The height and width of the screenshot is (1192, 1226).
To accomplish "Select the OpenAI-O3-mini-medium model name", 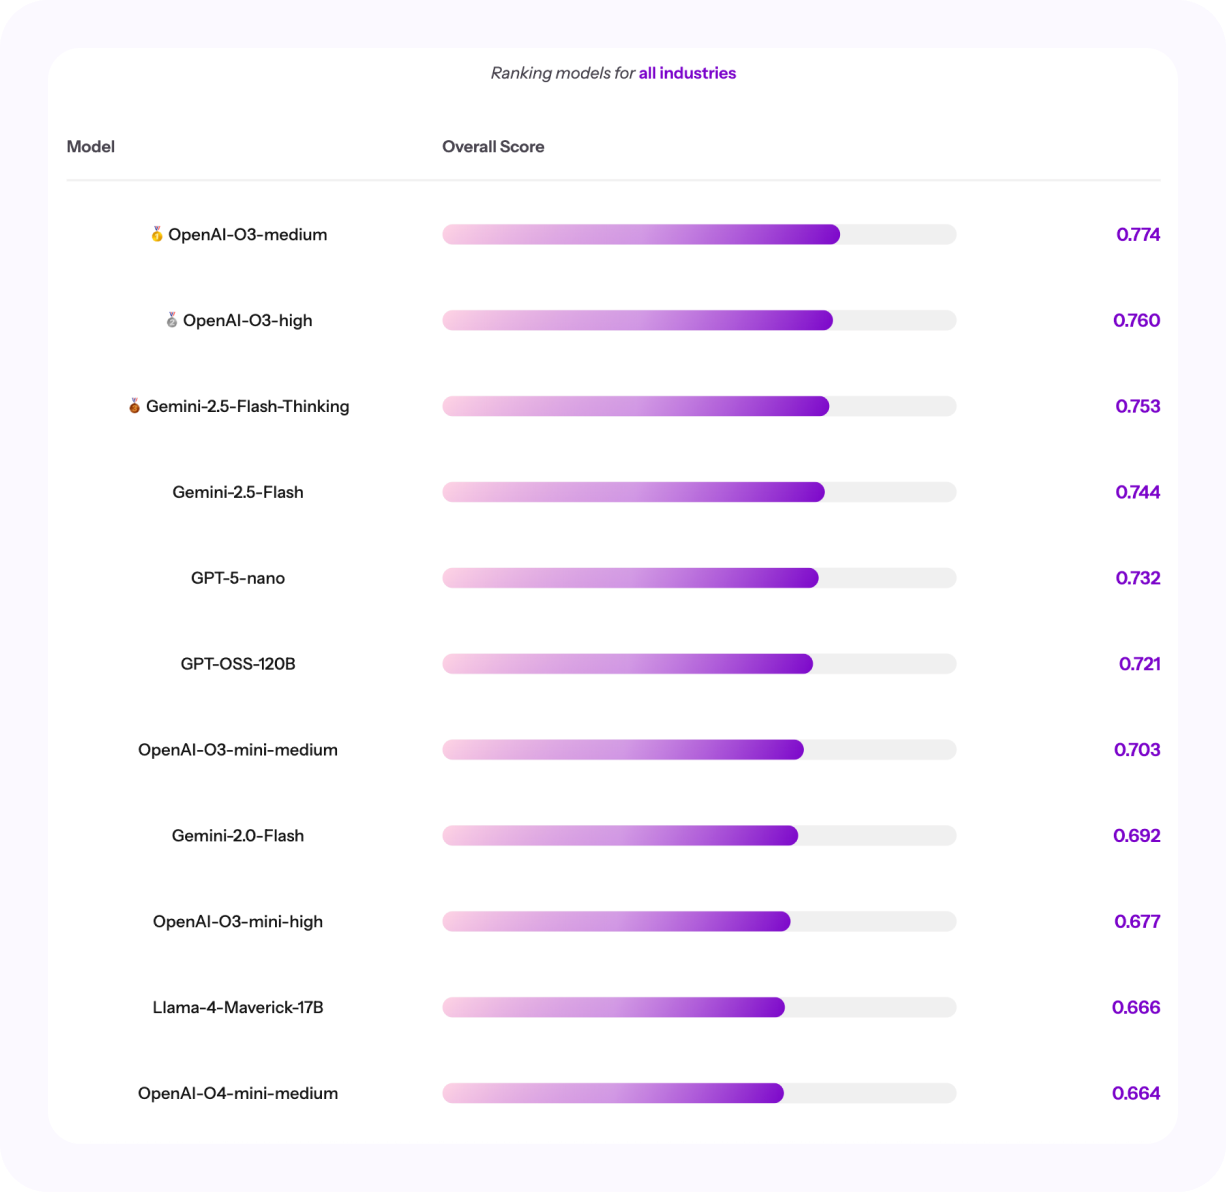I will pos(238,750).
